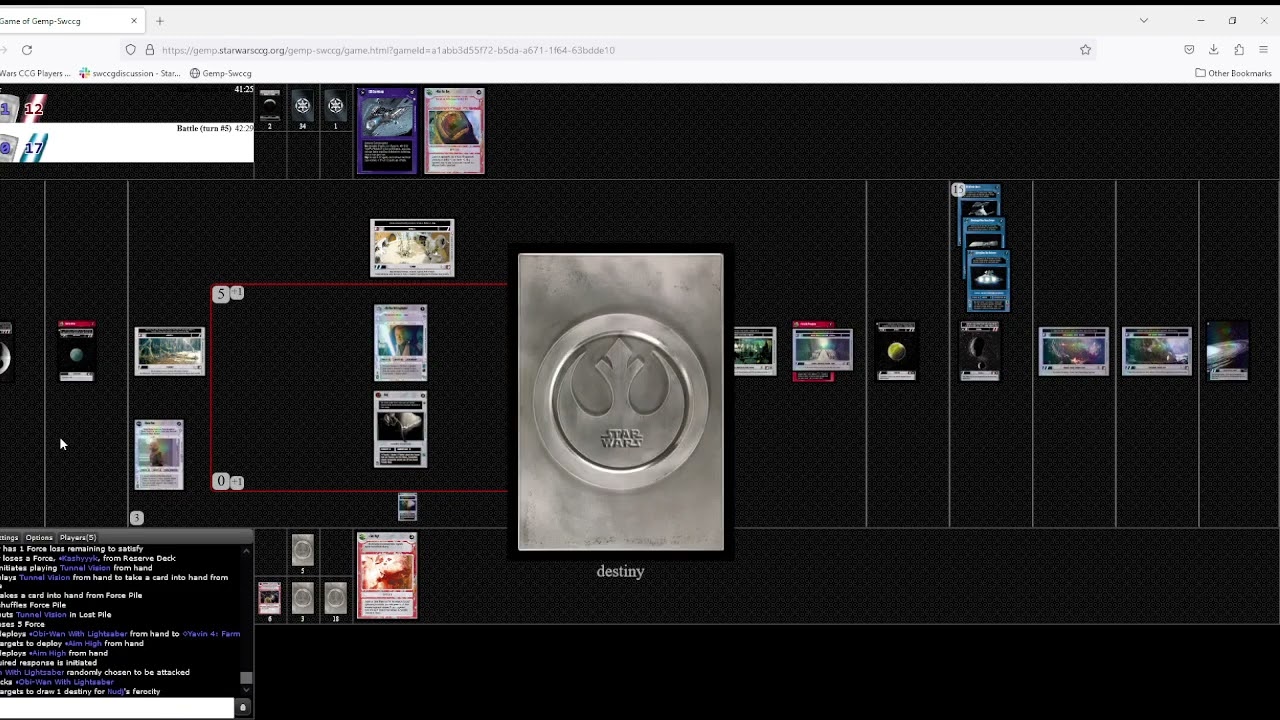Click the Nudj link in chat log

click(x=116, y=691)
